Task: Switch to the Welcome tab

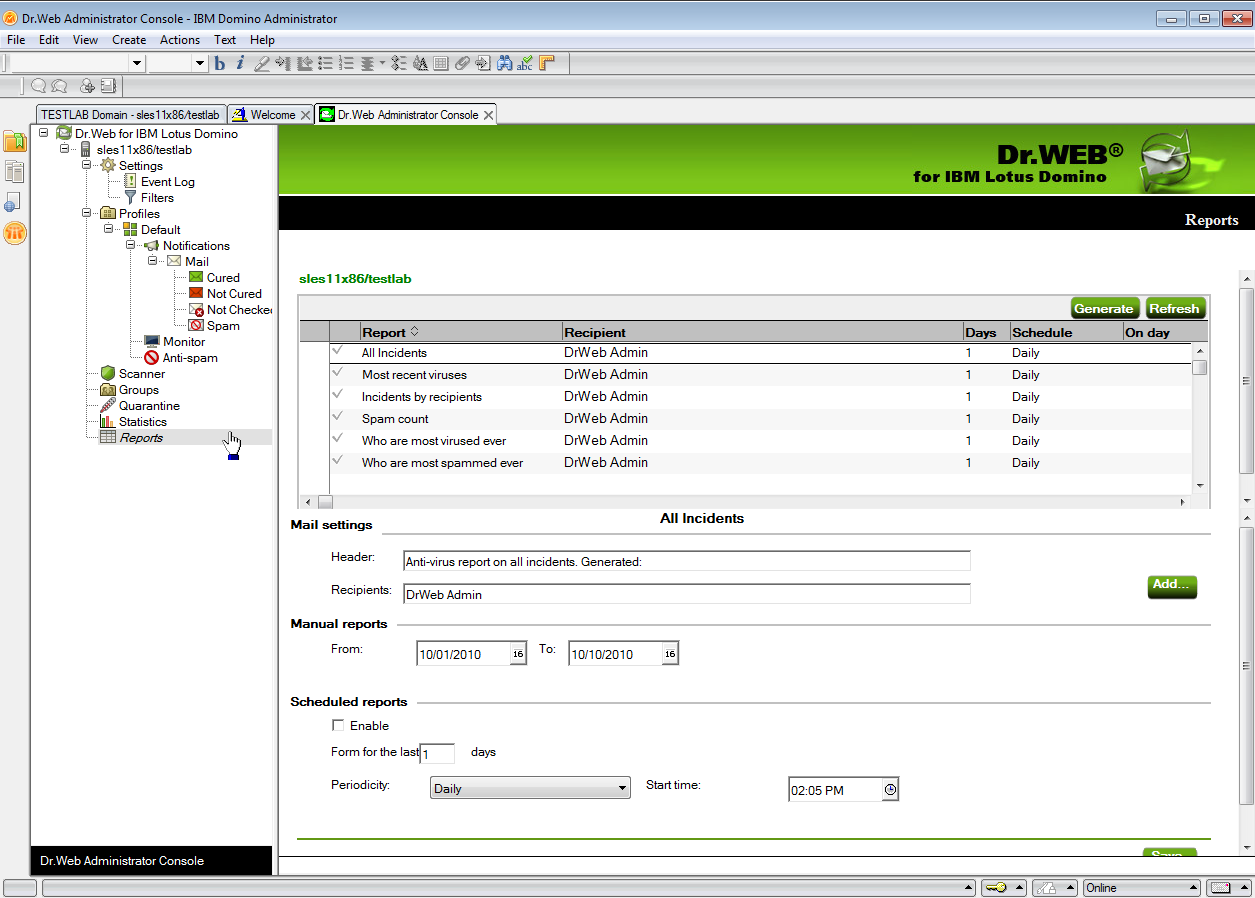Action: point(272,115)
